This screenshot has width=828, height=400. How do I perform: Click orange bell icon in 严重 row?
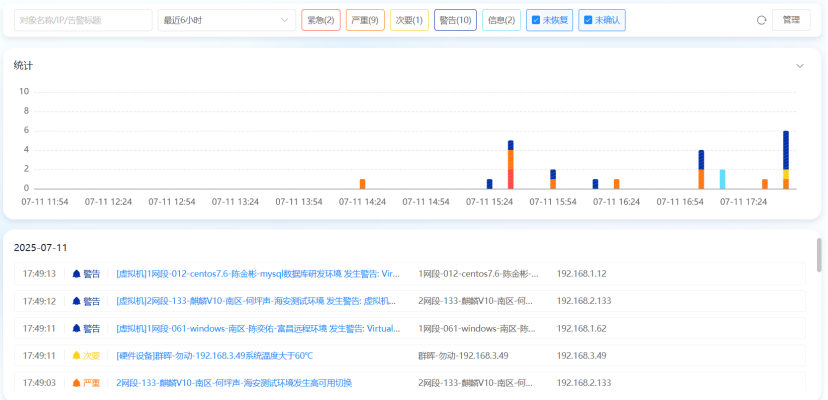[77, 383]
